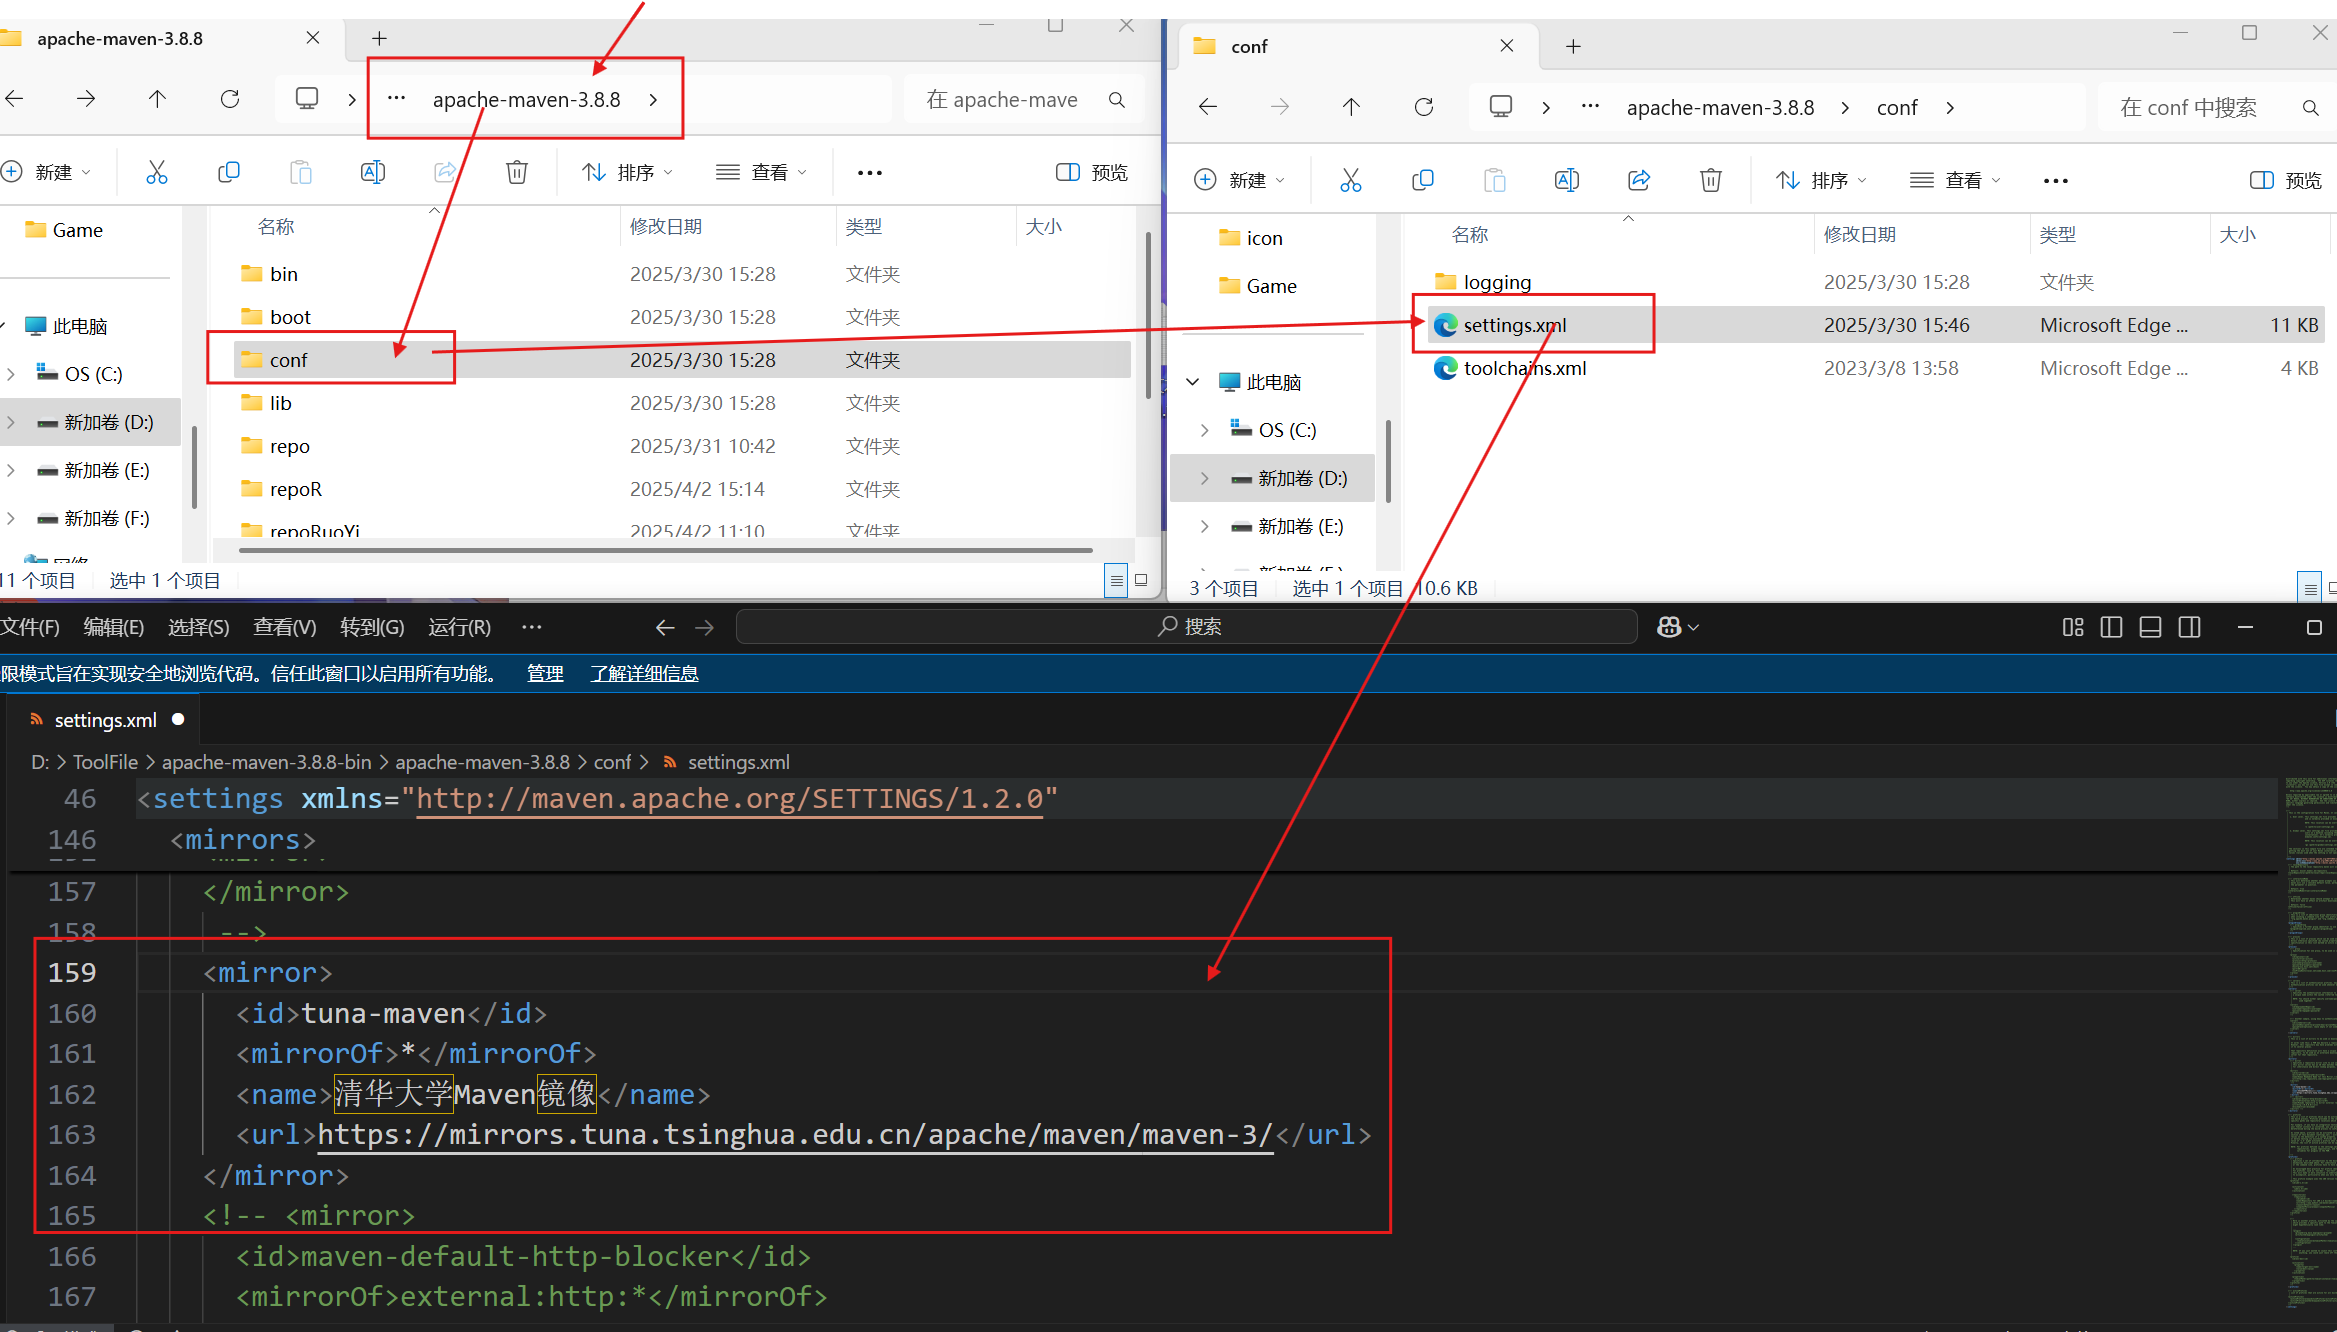The image size is (2337, 1332).
Task: Click the refresh button in conf window
Action: coord(1423,107)
